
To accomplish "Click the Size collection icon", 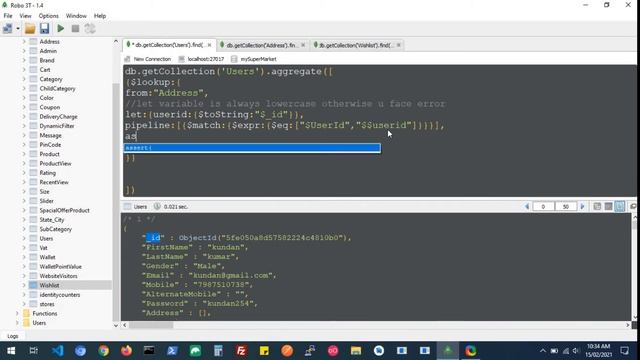I will [x=33, y=192].
